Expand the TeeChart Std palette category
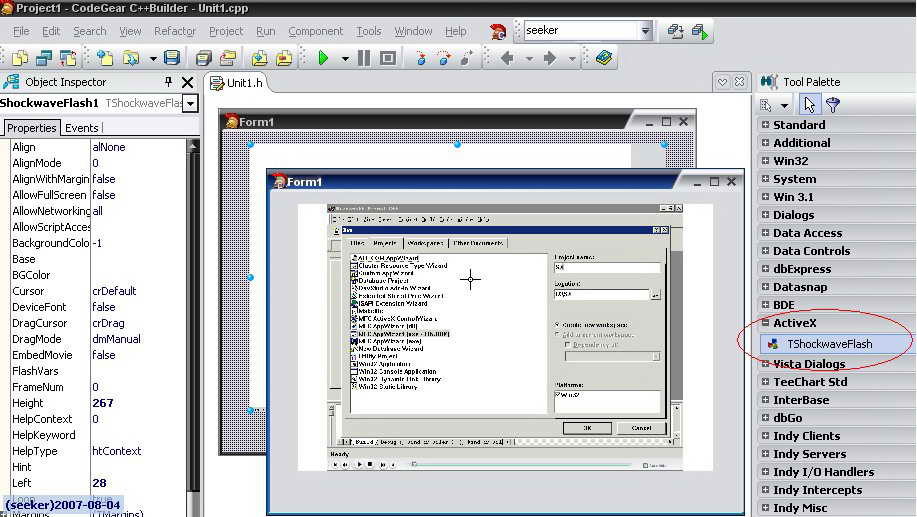Screen dimensions: 917x517 point(765,381)
